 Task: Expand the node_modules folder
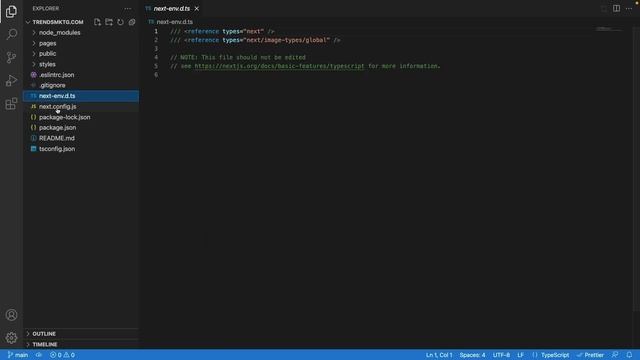click(x=81, y=33)
